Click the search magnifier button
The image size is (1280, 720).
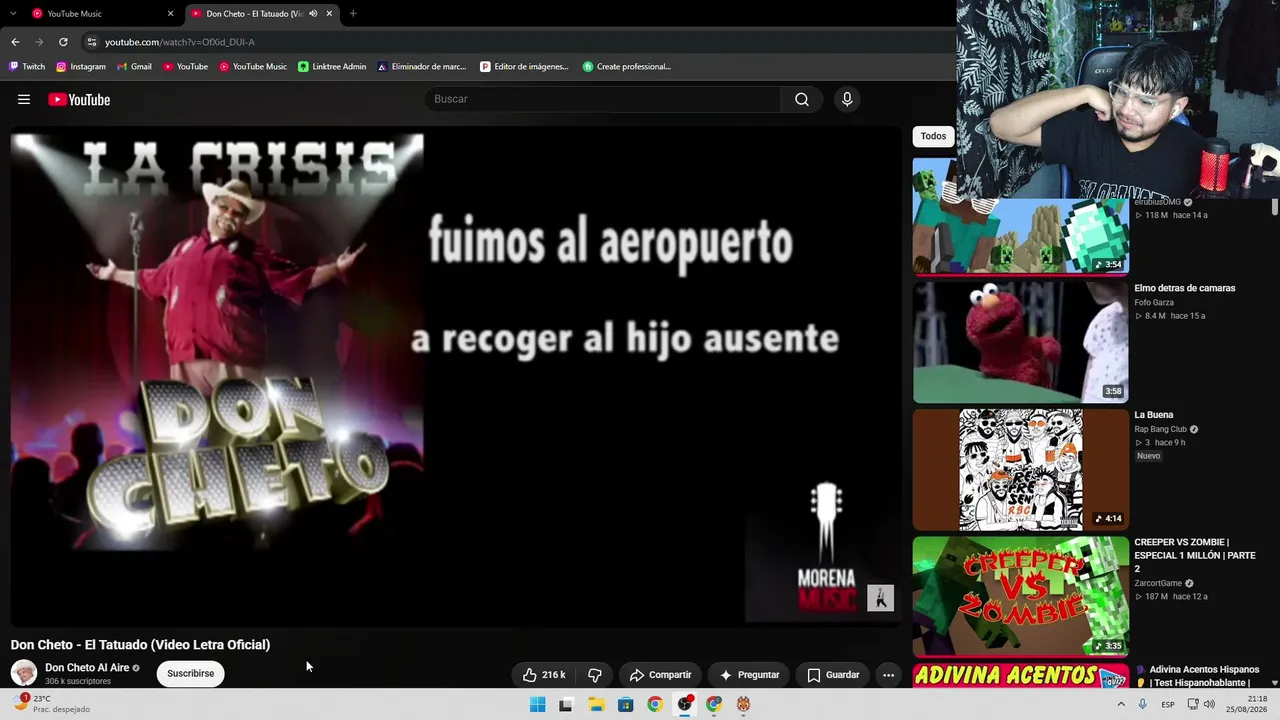(801, 99)
